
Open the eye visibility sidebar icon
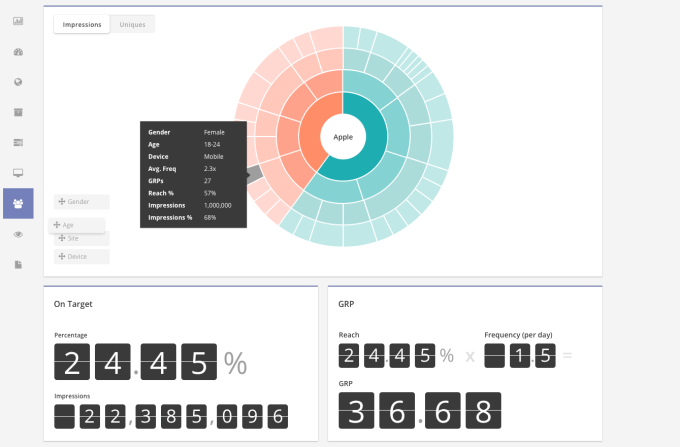point(18,235)
